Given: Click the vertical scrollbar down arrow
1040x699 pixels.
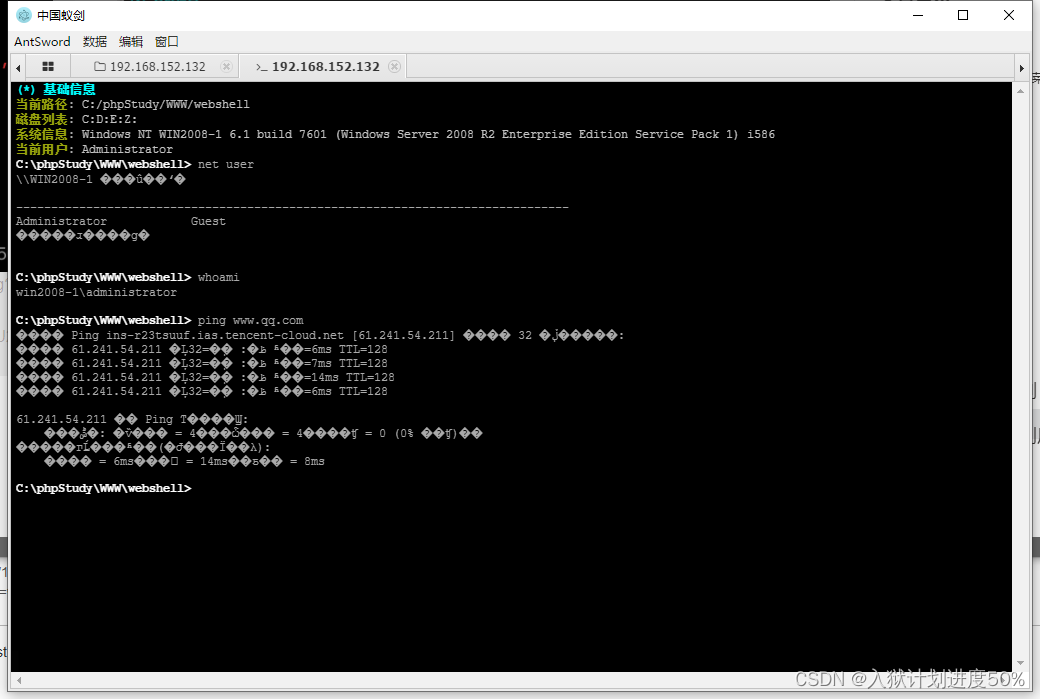Looking at the screenshot, I should tap(1020, 663).
